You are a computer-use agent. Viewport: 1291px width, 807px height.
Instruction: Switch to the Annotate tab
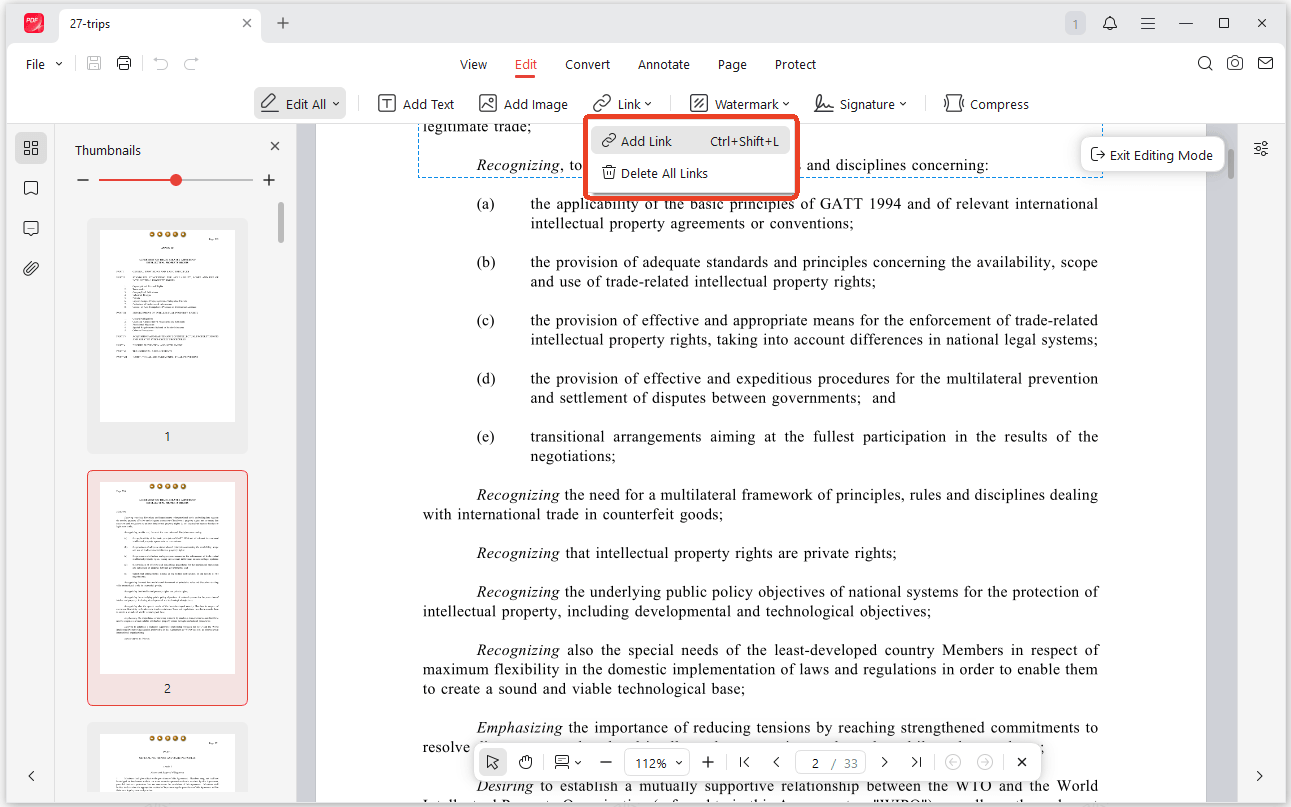click(664, 64)
